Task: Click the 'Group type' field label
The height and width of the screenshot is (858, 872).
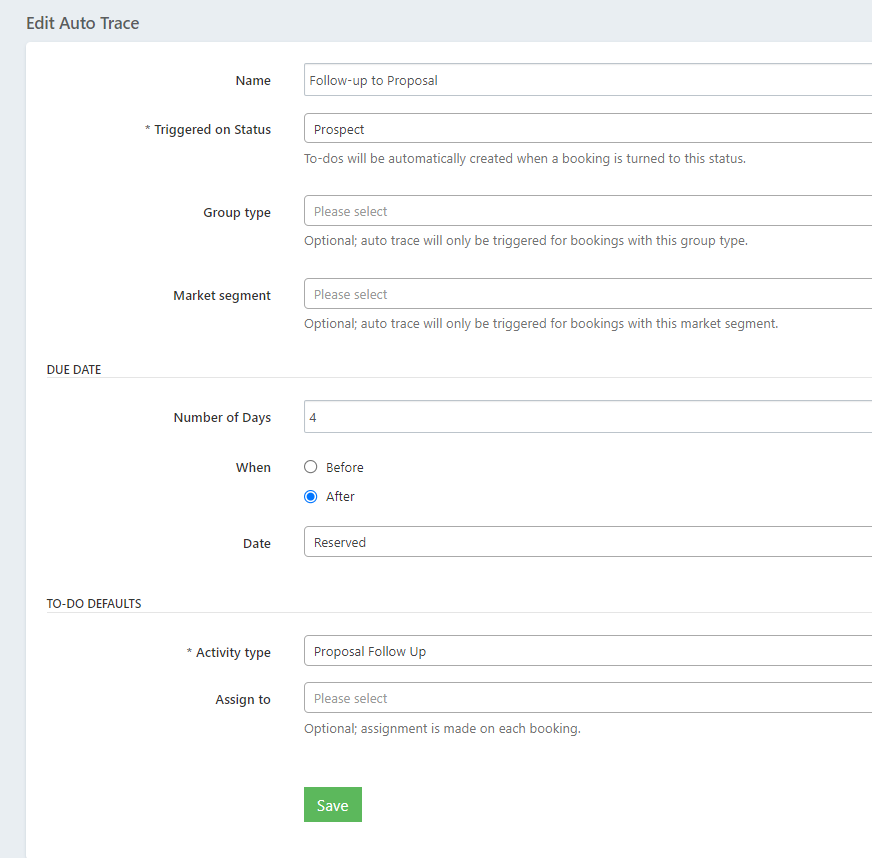Action: (237, 213)
